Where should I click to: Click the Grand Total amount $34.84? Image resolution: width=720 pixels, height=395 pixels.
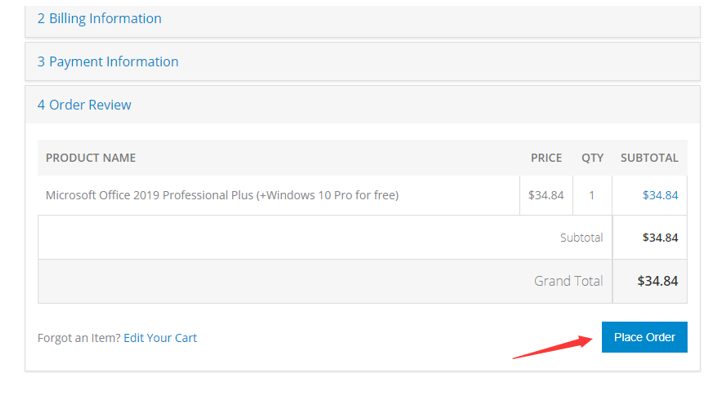658,281
